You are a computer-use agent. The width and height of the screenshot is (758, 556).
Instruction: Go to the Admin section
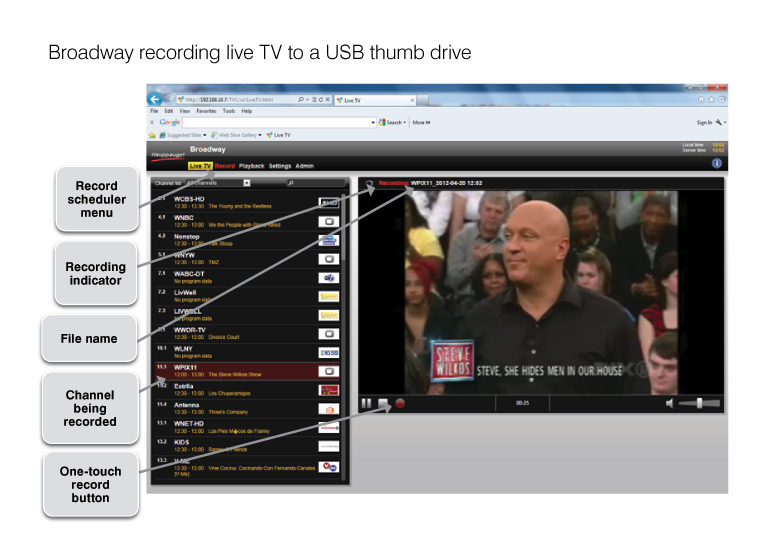305,166
